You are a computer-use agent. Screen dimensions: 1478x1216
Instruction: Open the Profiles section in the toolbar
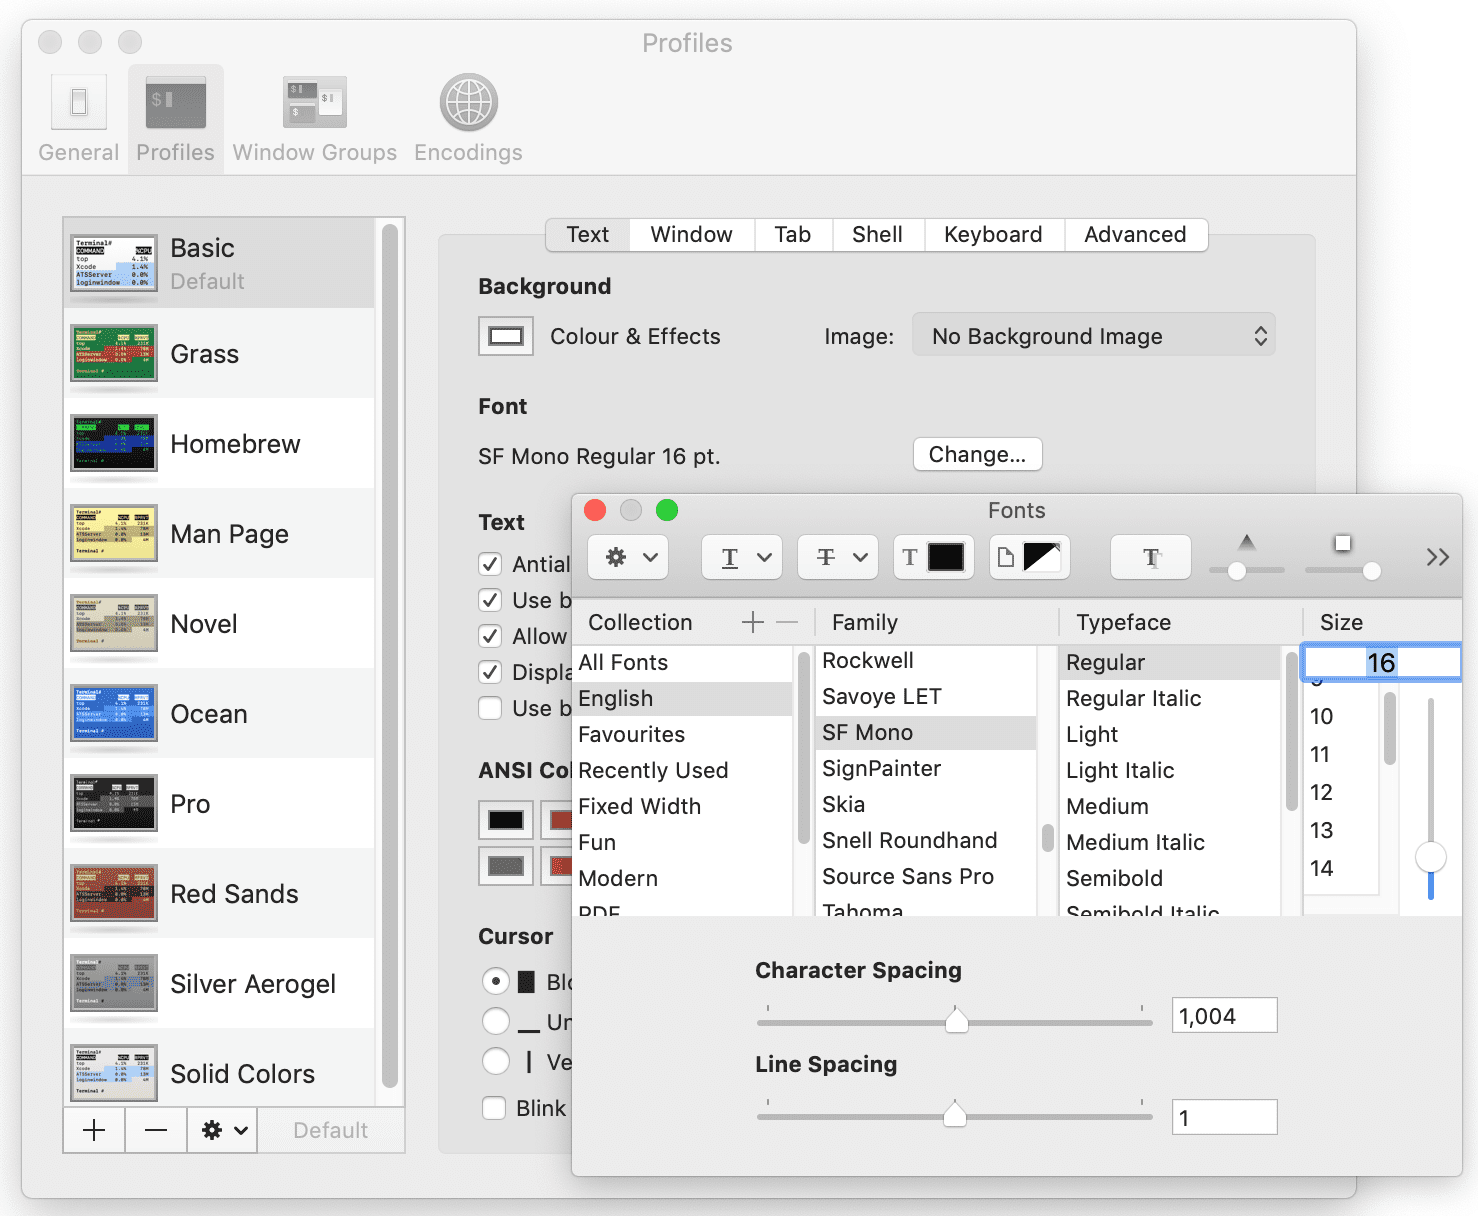(x=175, y=110)
